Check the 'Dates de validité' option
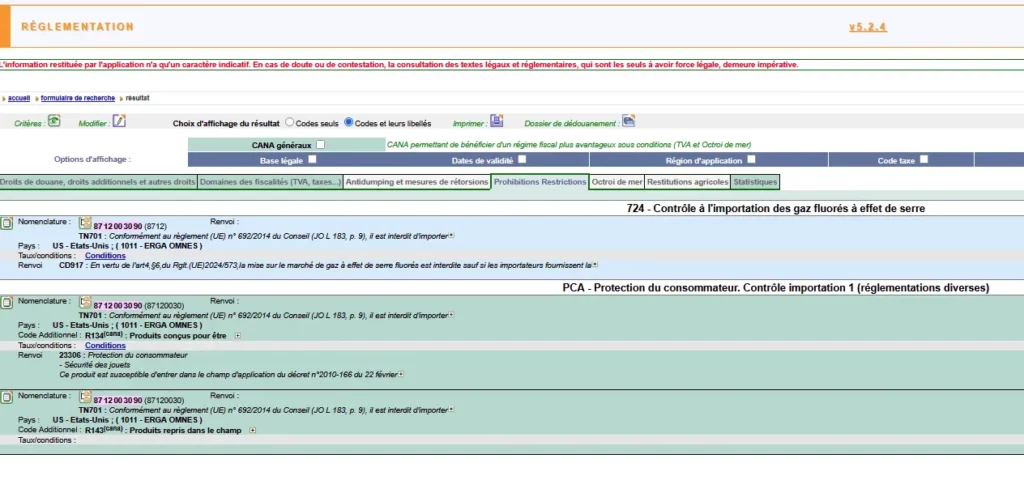 pos(519,159)
